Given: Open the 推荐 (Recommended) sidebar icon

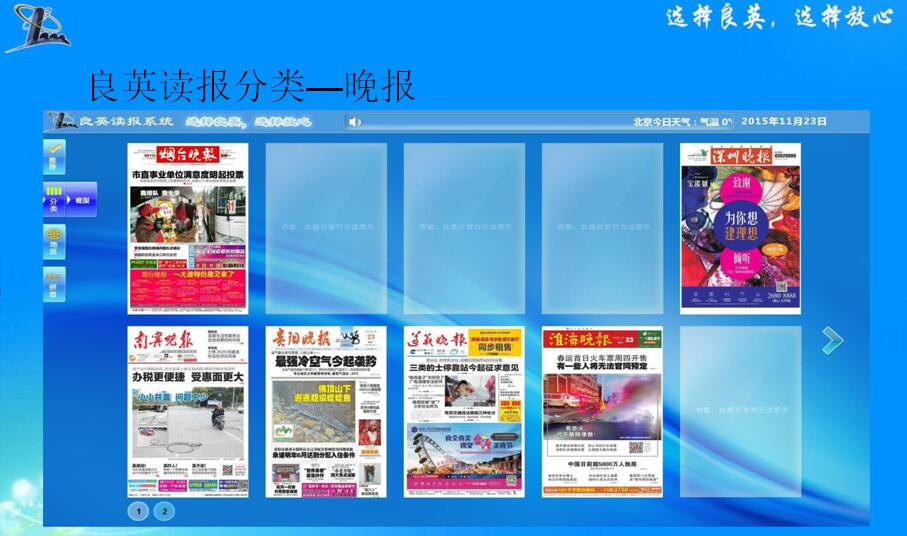Looking at the screenshot, I should pos(54,155).
